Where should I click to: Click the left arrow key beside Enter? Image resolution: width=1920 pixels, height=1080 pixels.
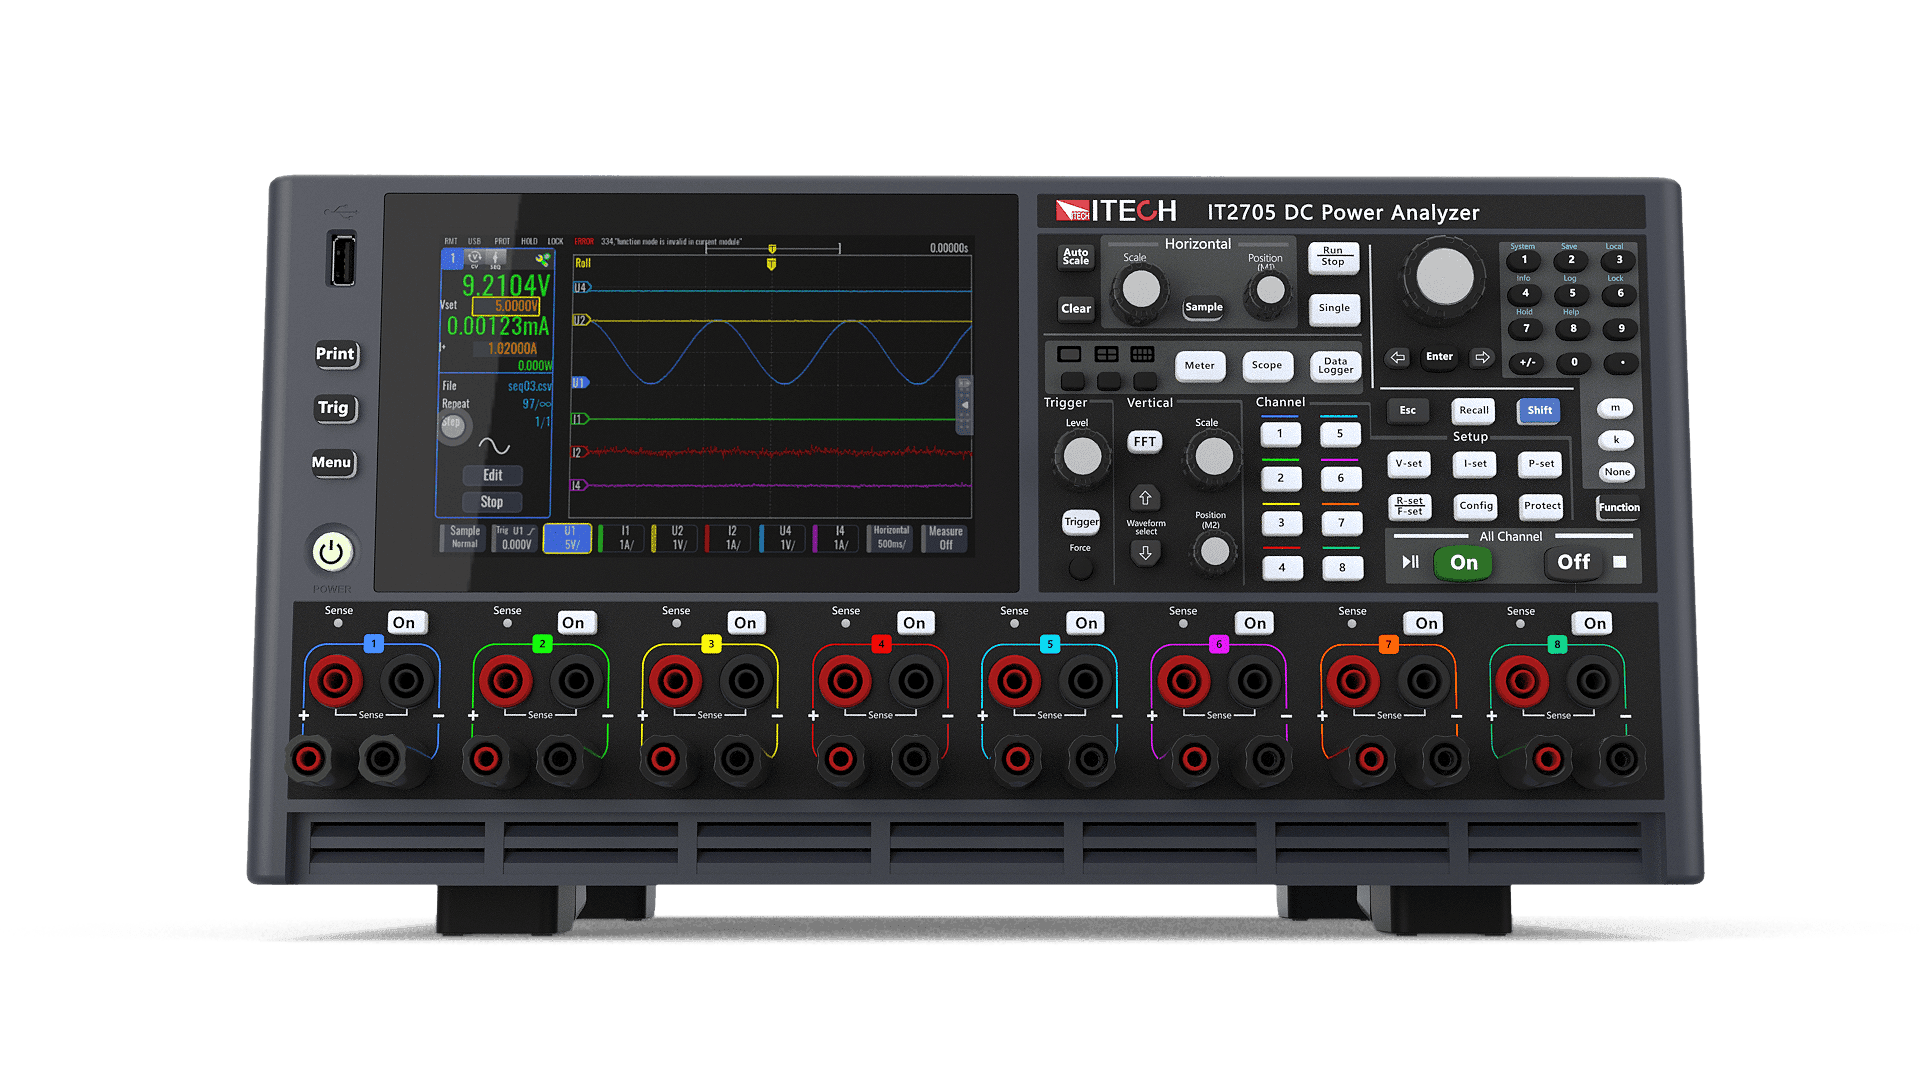click(x=1398, y=357)
